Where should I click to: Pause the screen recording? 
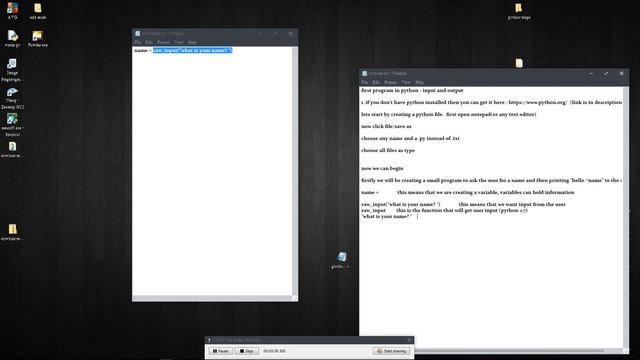coord(221,351)
